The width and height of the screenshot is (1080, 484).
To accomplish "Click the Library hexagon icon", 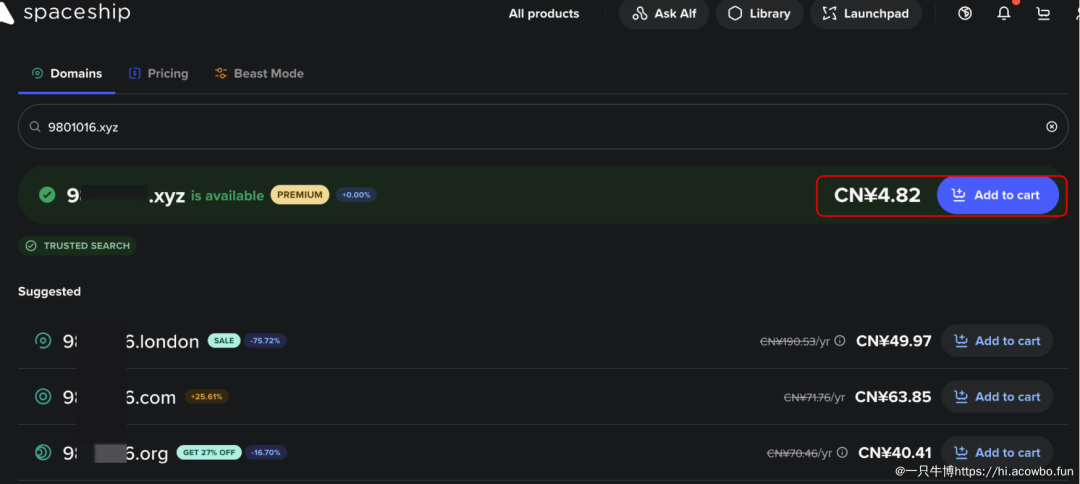I will pos(736,14).
